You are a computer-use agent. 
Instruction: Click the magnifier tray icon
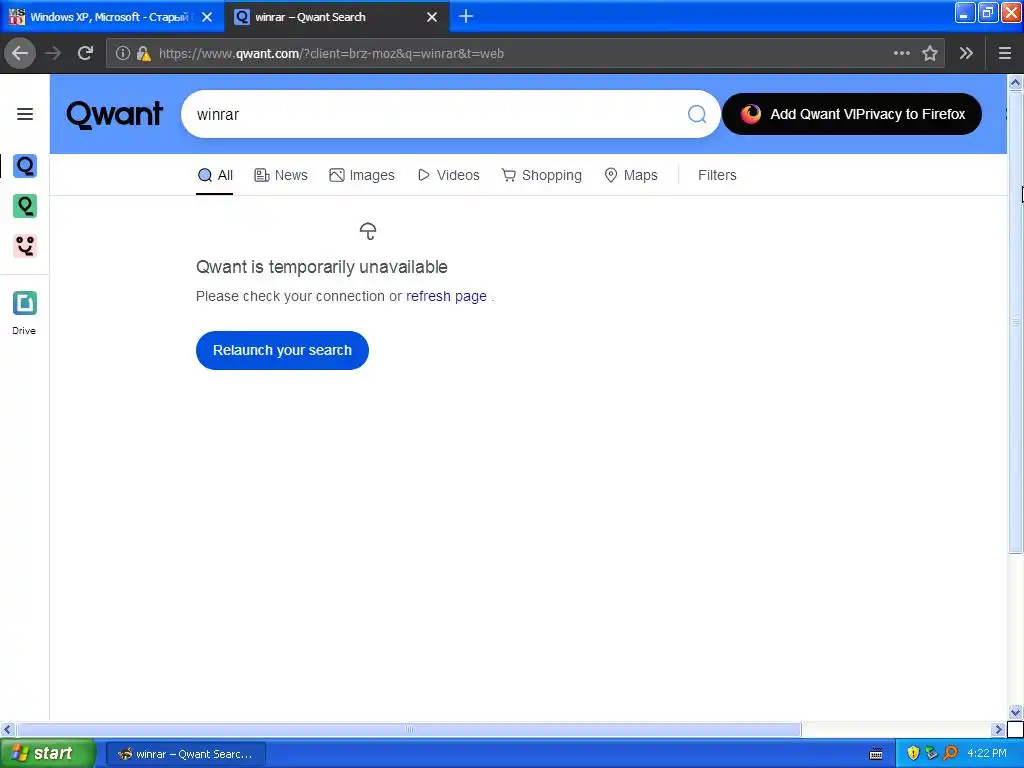[950, 753]
